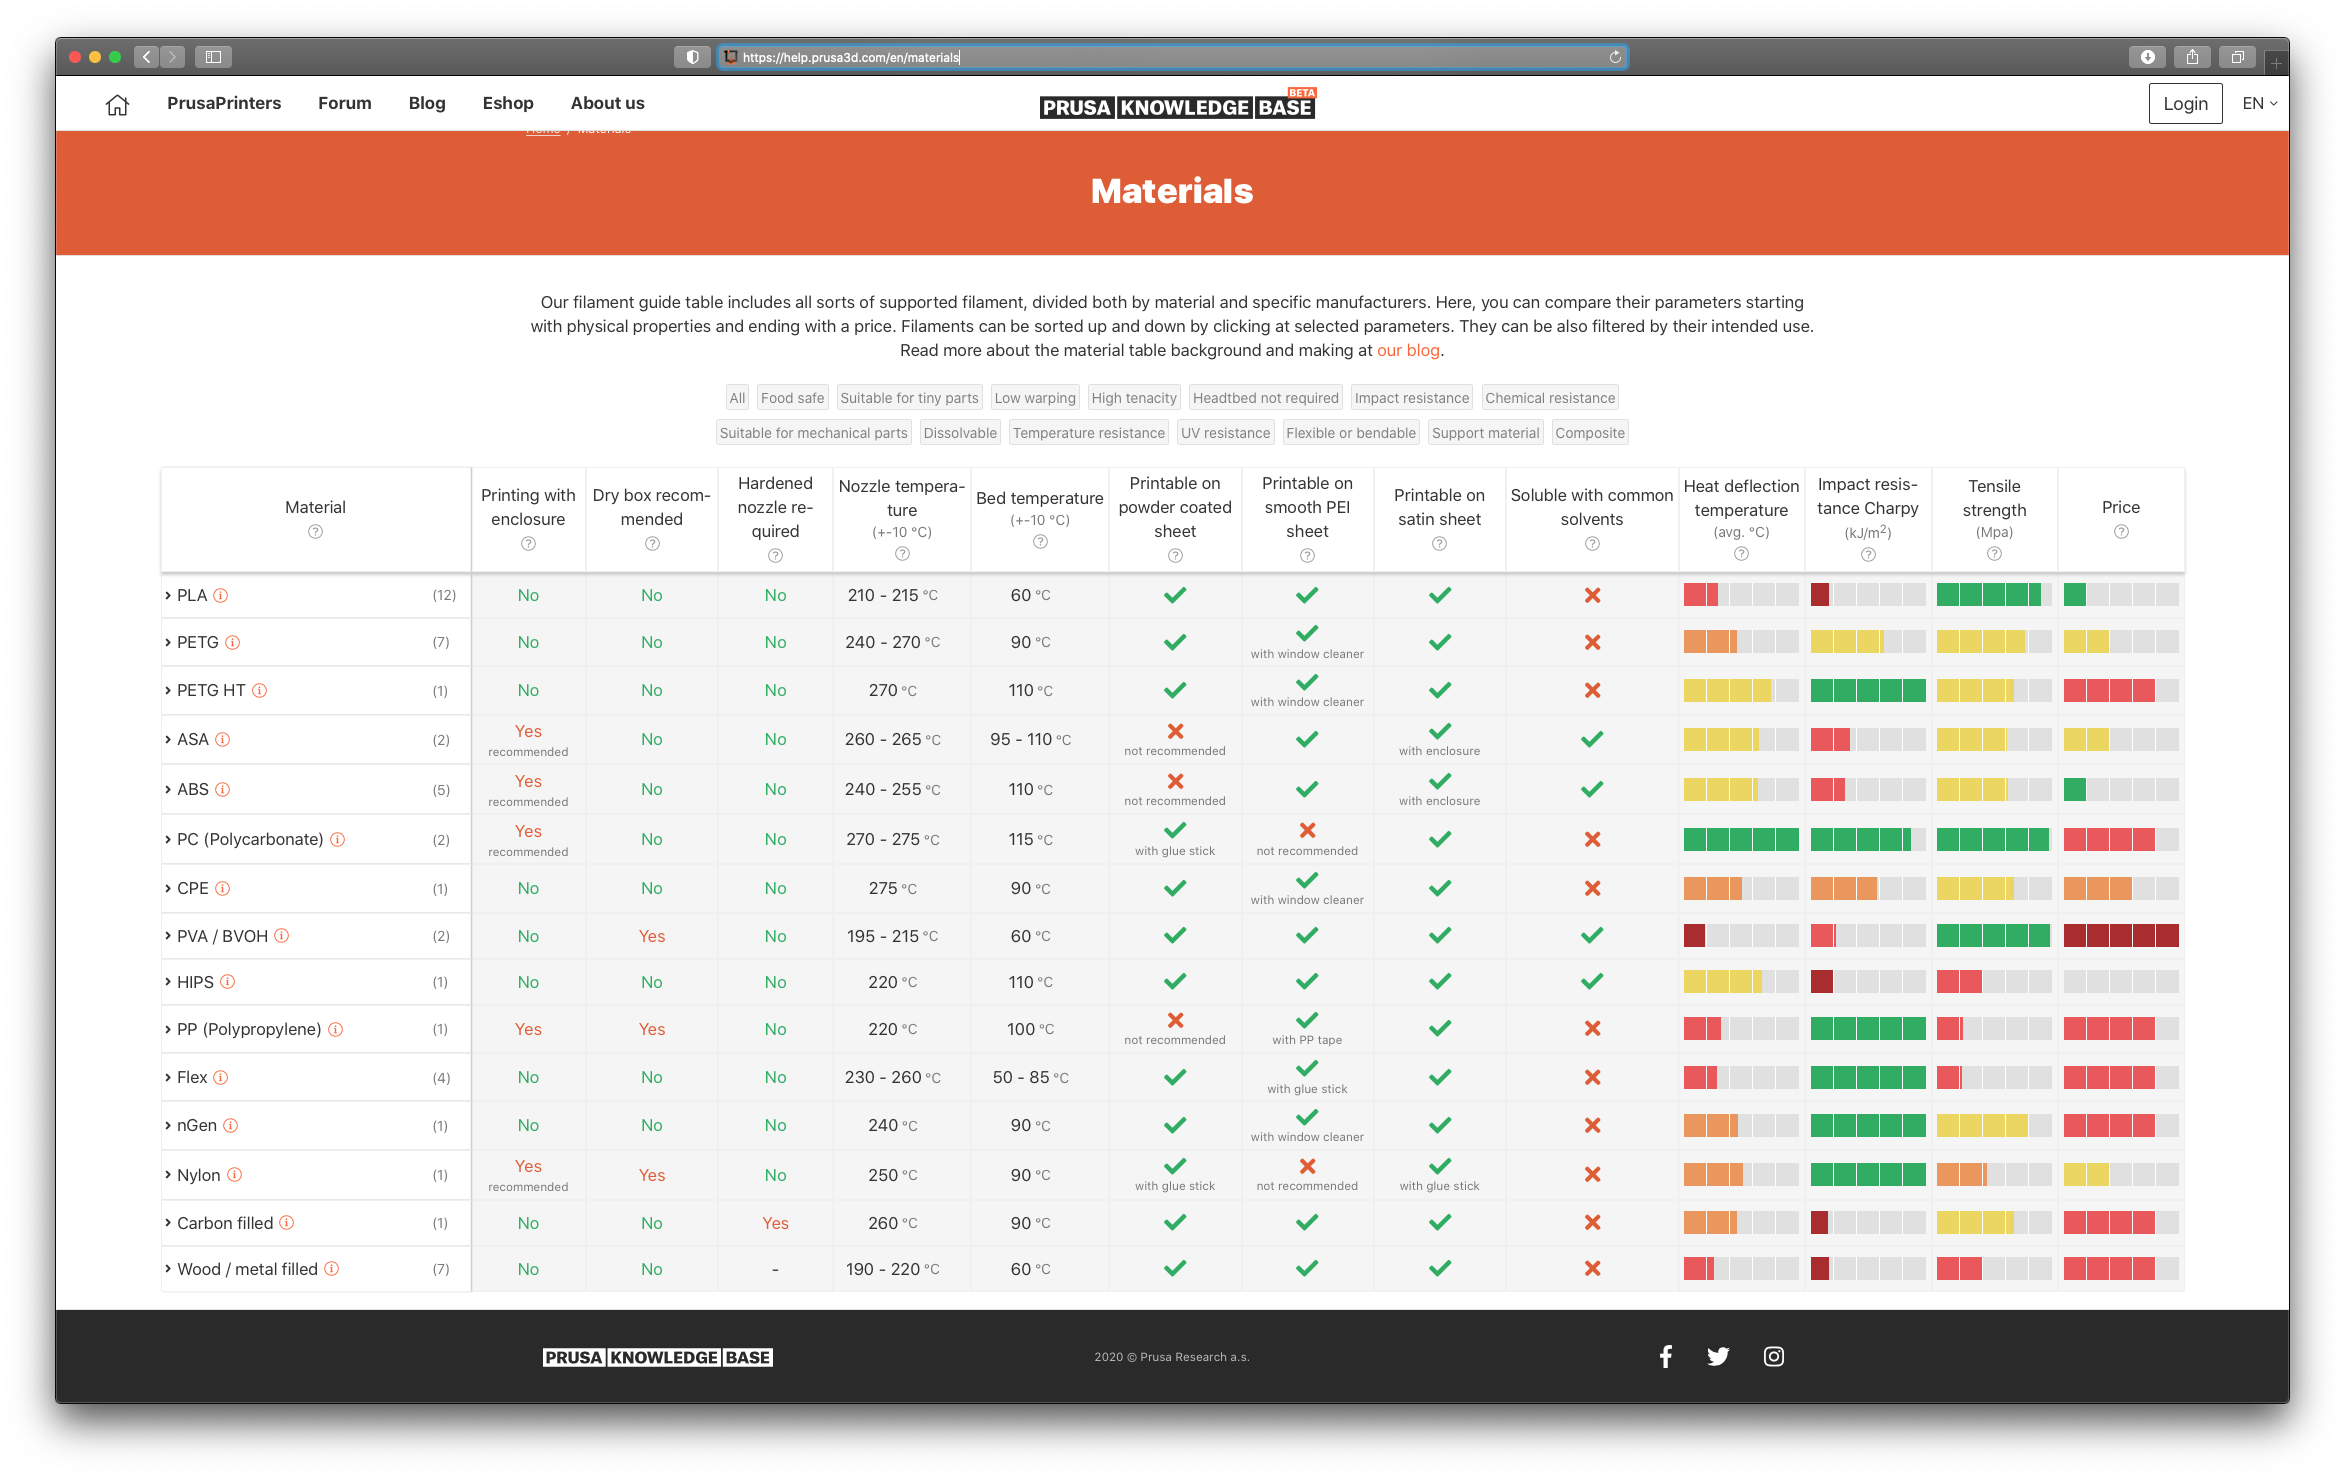Click the Login button
Viewport: 2345px width, 1477px height.
coord(2185,104)
